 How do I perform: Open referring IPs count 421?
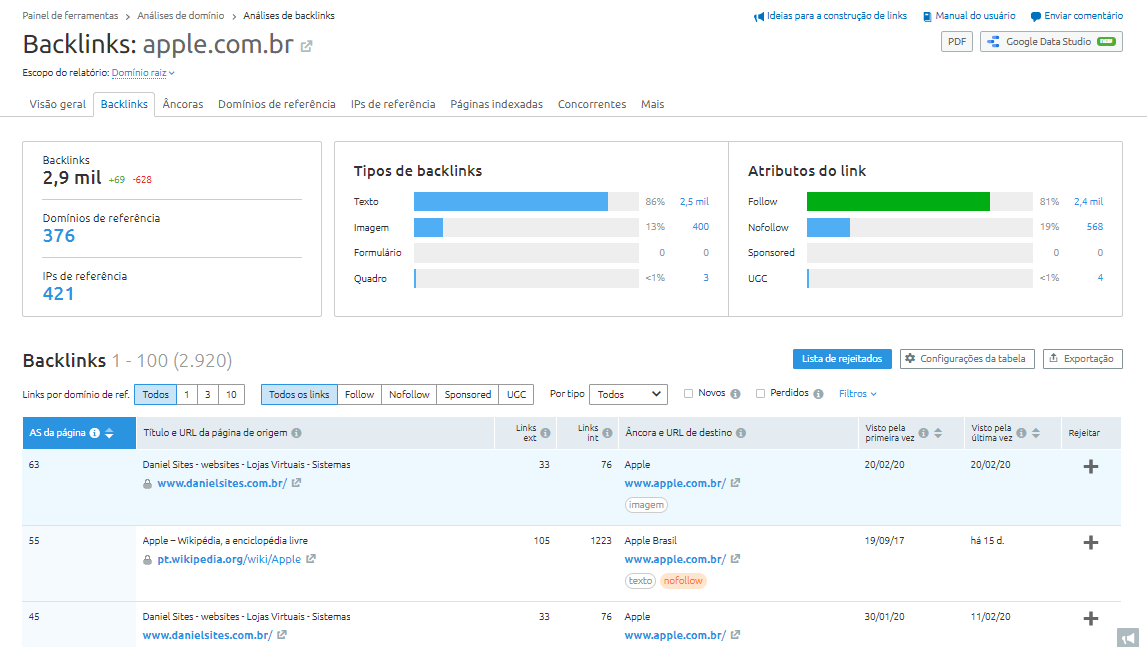[59, 293]
